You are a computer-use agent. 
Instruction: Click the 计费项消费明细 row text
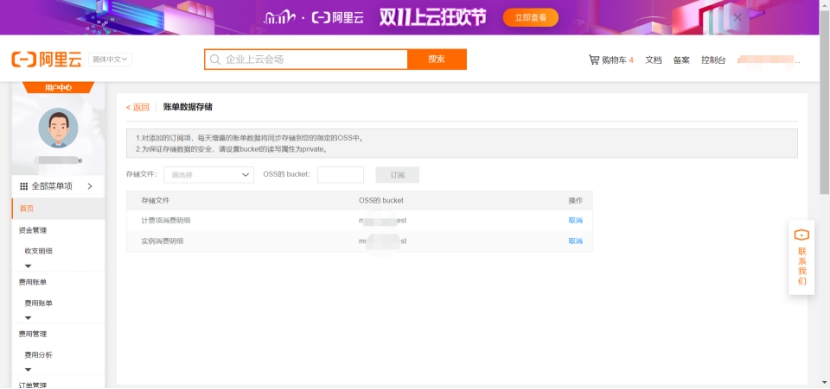[166, 220]
